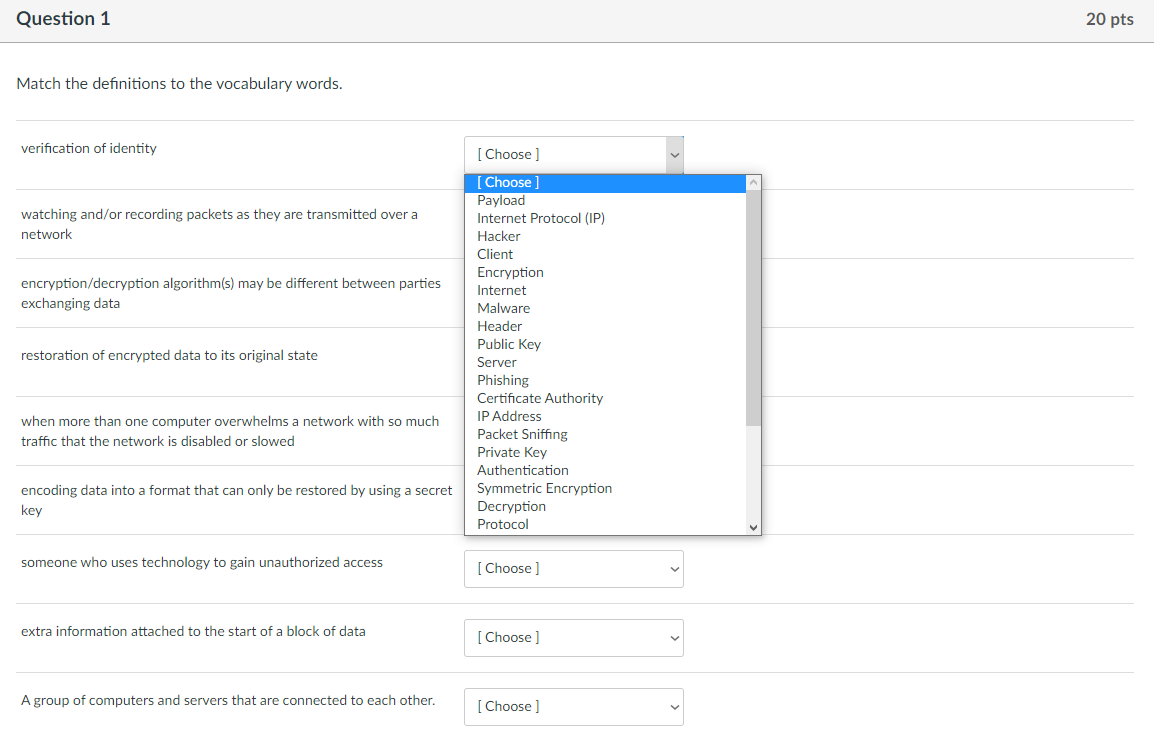1154x740 pixels.
Task: Select 'Internet Protocol (IP)' option
Action: pos(605,219)
